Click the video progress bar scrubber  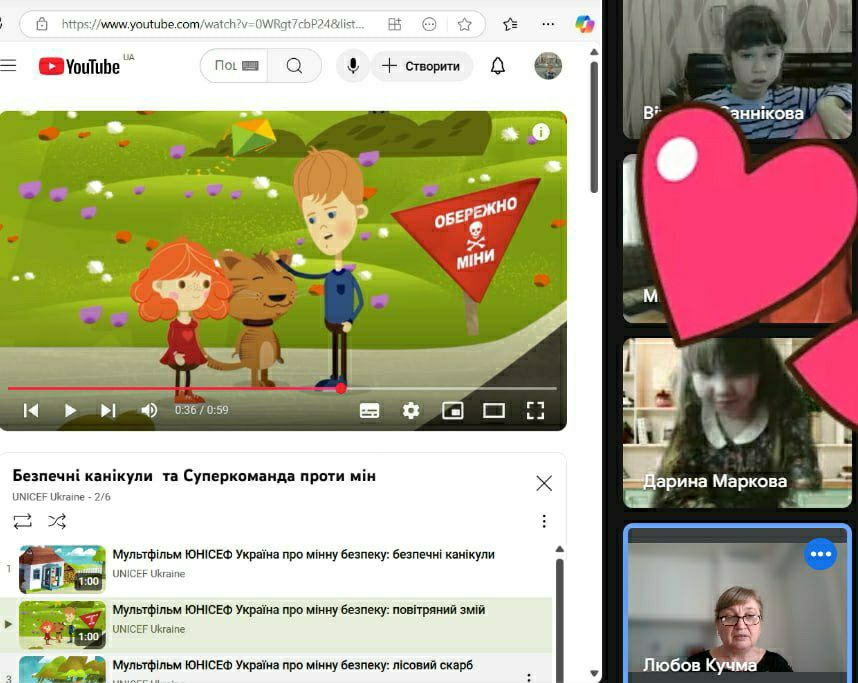pyautogui.click(x=341, y=389)
